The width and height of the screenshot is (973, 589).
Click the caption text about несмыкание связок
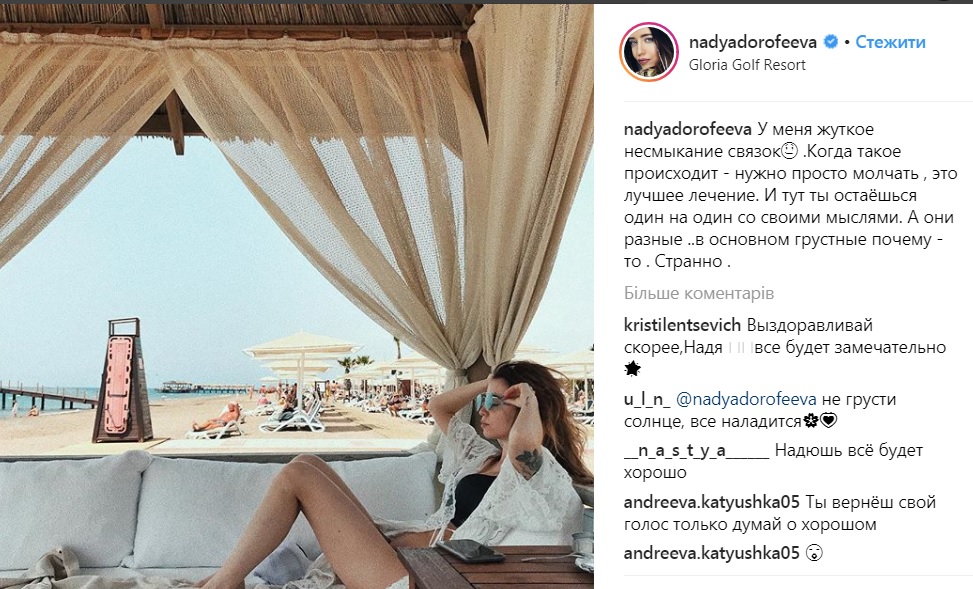[790, 196]
